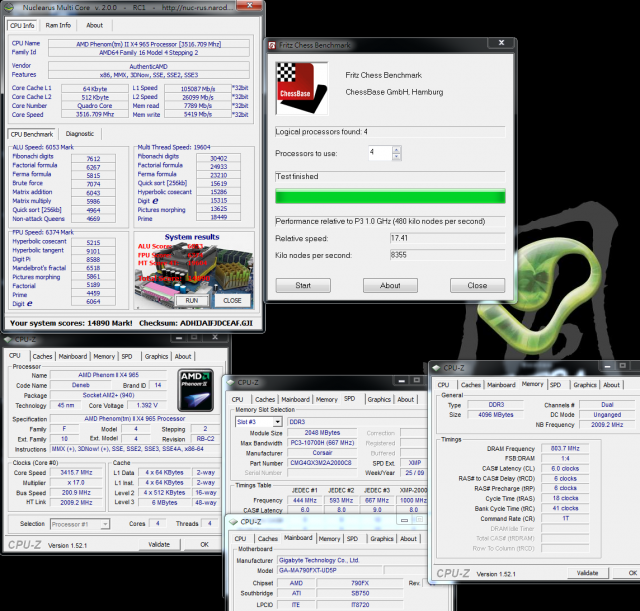Decrease processors to use with down arrow
Viewport: 640px width, 611px height.
point(396,156)
